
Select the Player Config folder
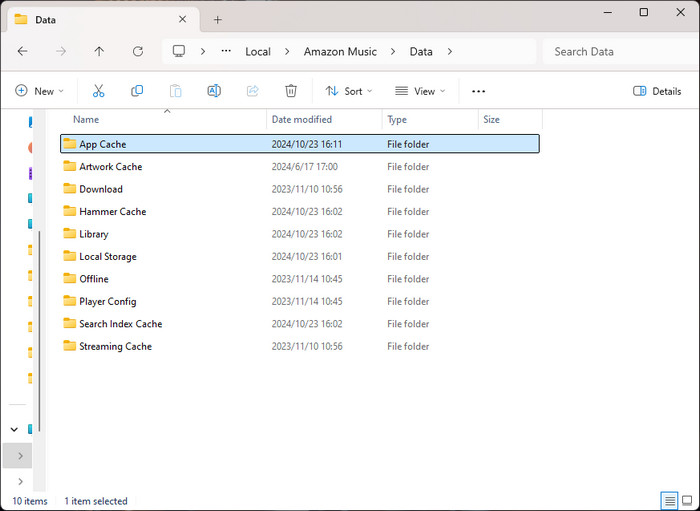coord(300,301)
